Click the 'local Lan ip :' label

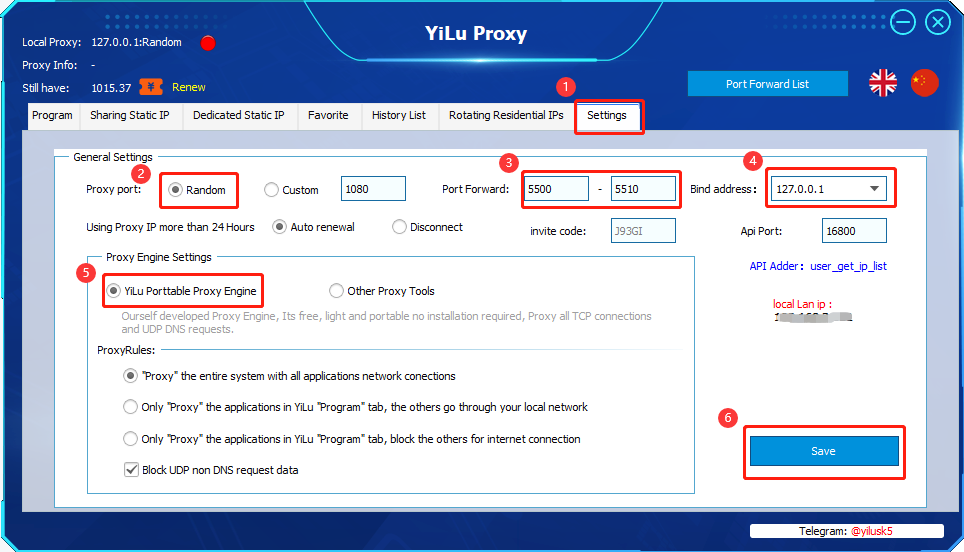pyautogui.click(x=802, y=304)
